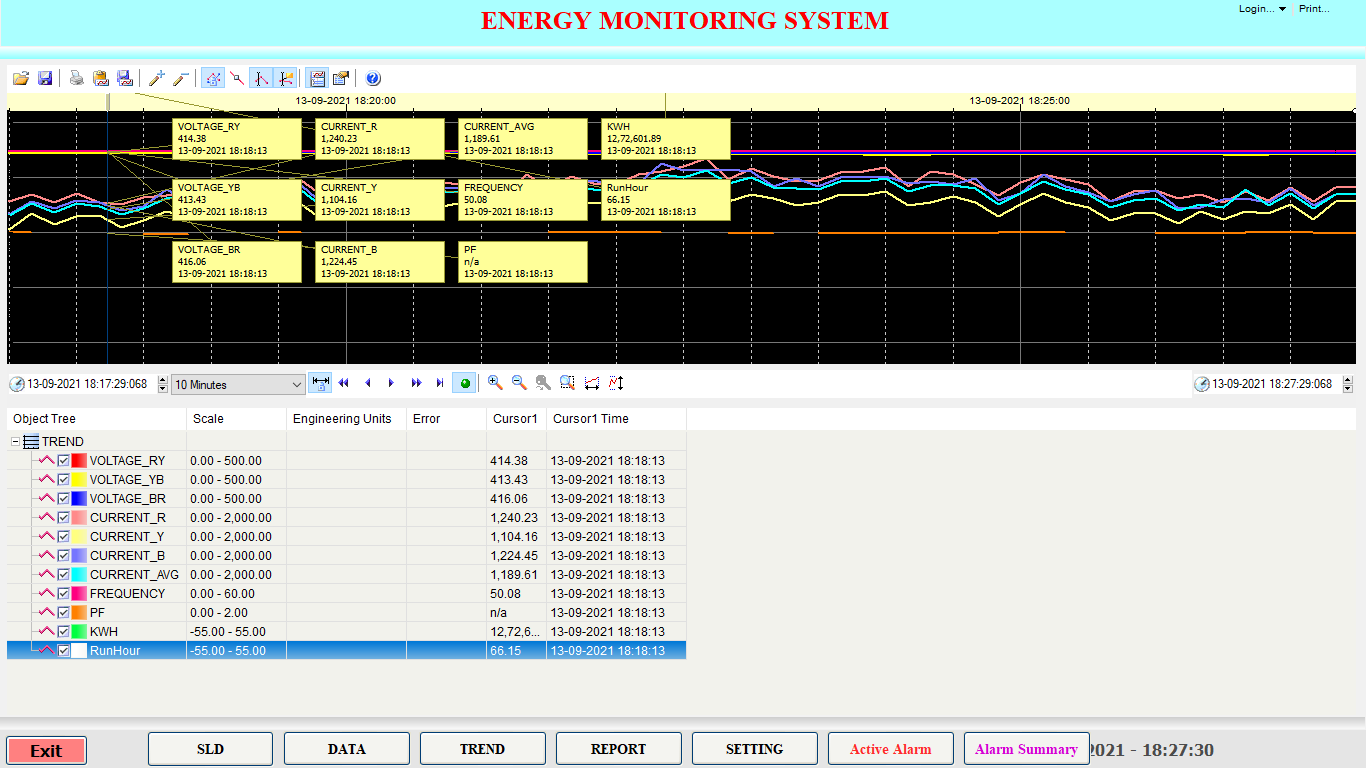Click the greyed undo zoom magnifier icon
The height and width of the screenshot is (768, 1366).
coord(543,383)
